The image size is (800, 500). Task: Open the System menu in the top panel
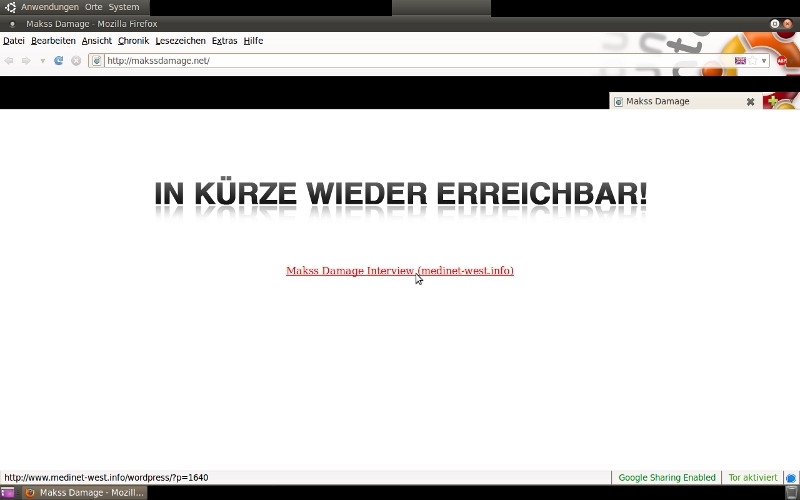123,7
